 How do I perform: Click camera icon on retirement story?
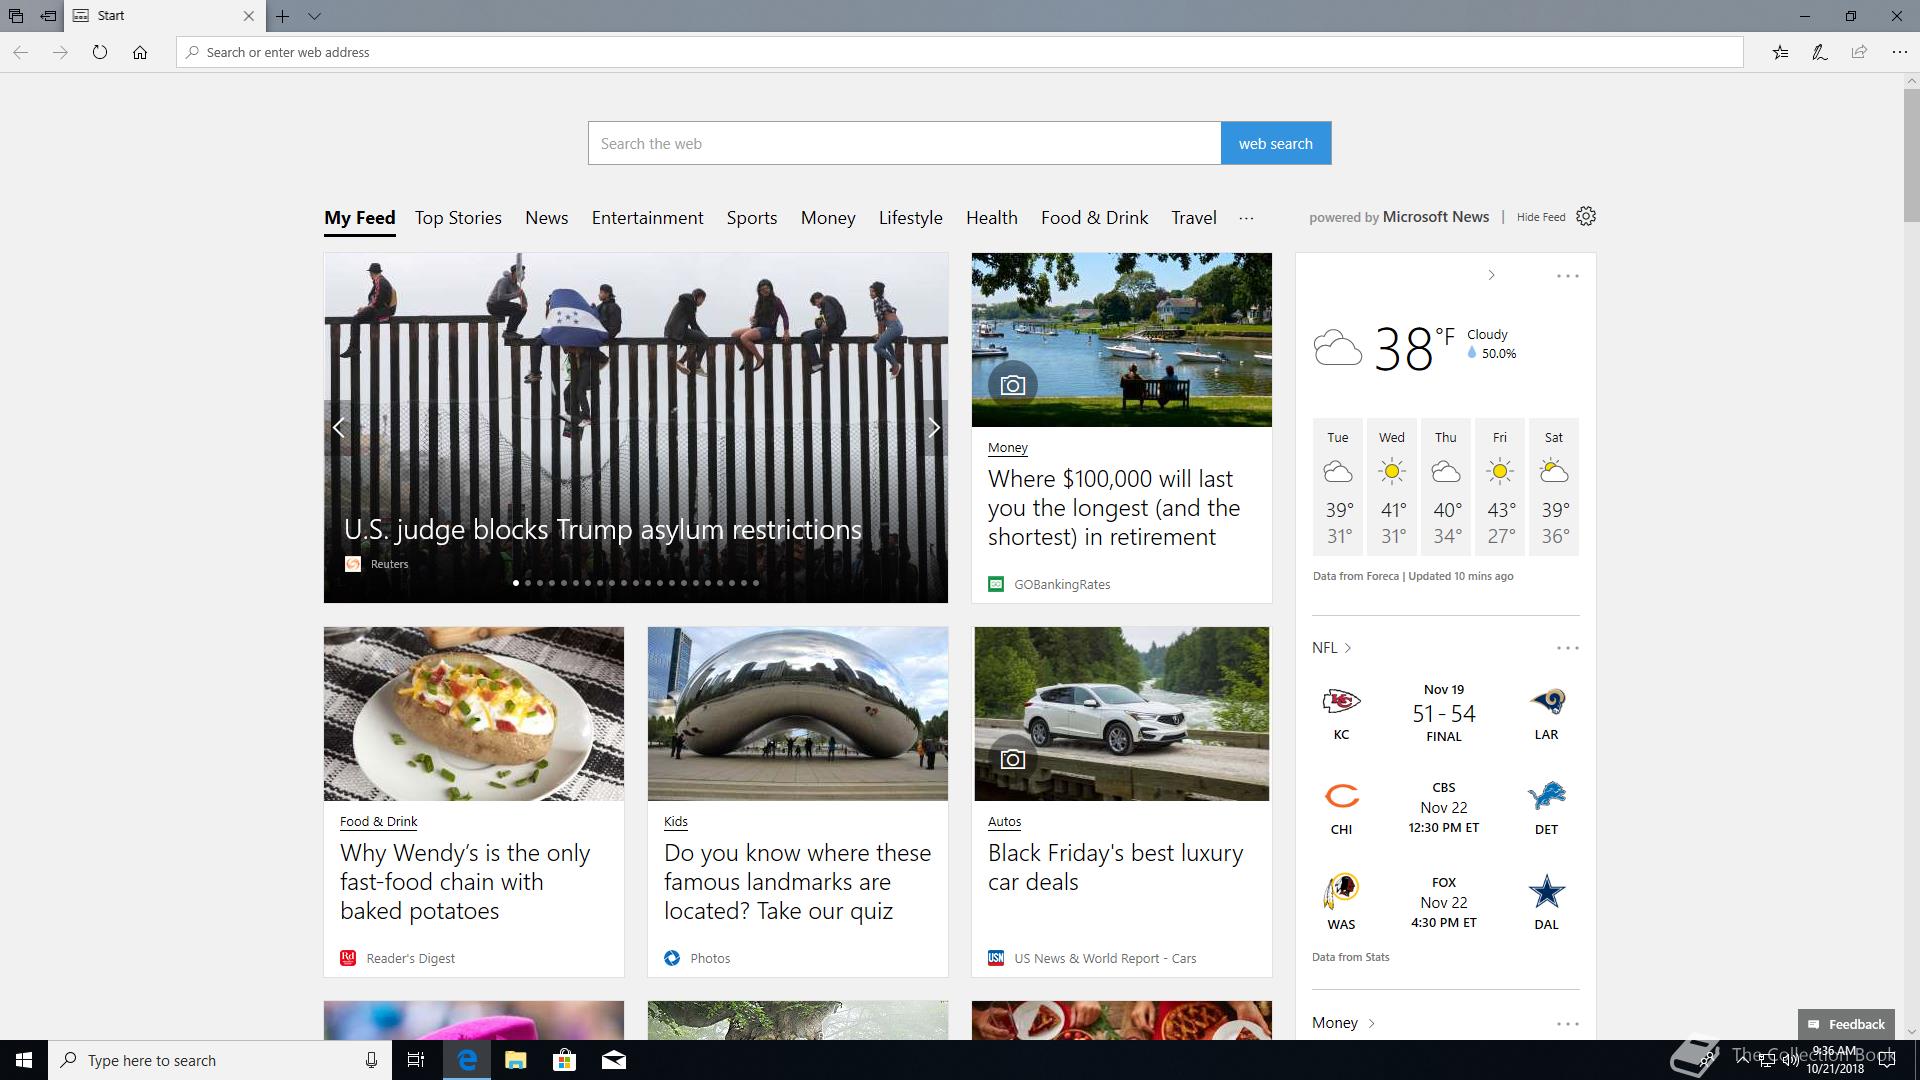(x=1012, y=385)
